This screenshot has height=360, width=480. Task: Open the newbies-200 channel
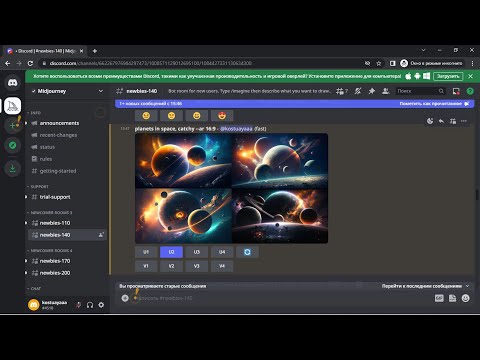tap(67, 273)
